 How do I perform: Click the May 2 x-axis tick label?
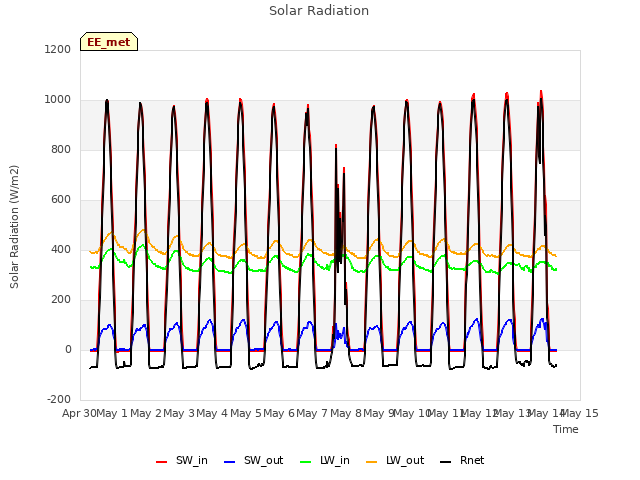click(x=146, y=413)
